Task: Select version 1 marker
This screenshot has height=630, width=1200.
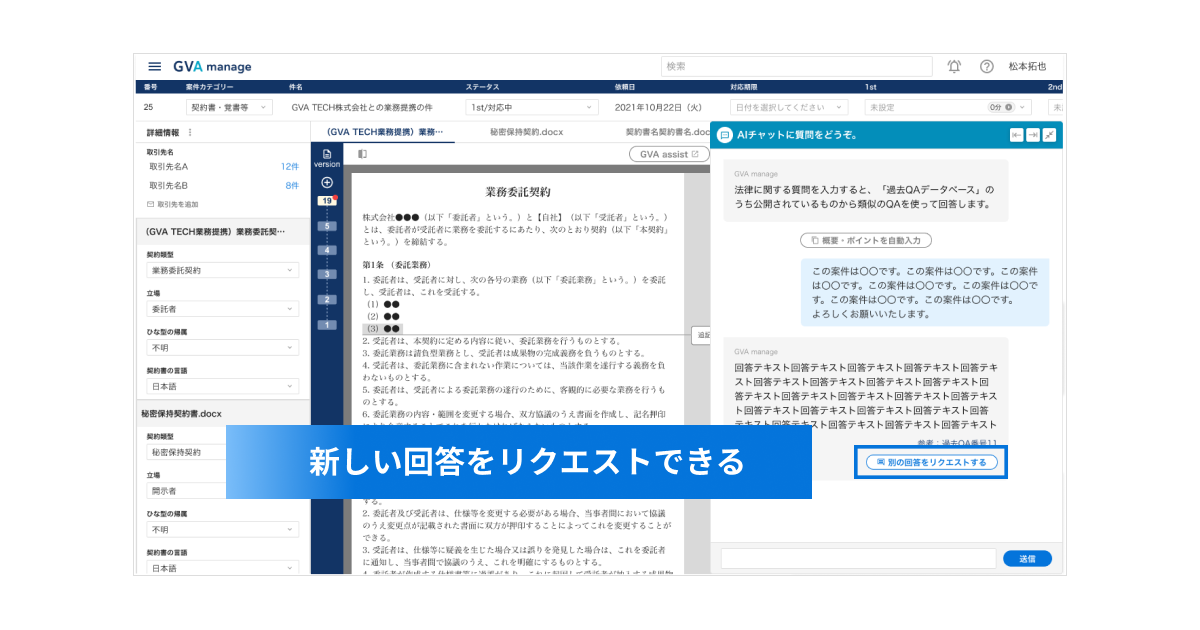Action: 326,324
